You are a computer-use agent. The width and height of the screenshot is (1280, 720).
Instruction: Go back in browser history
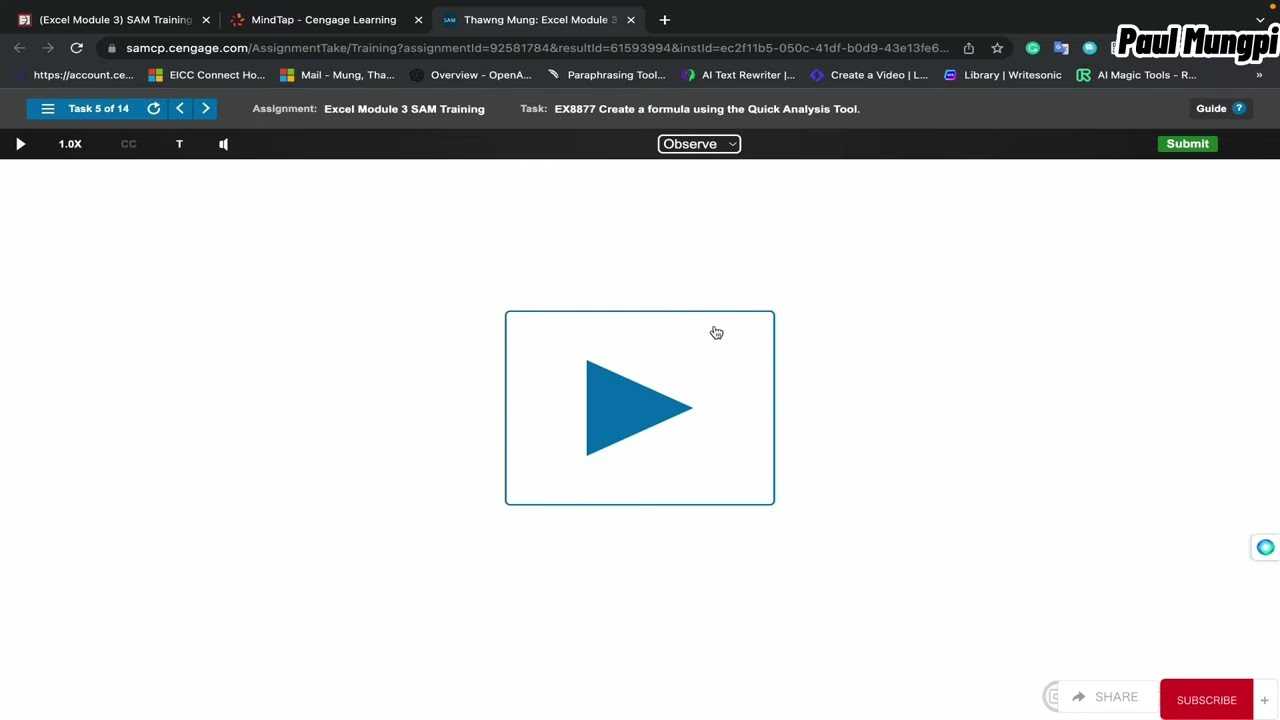tap(20, 48)
